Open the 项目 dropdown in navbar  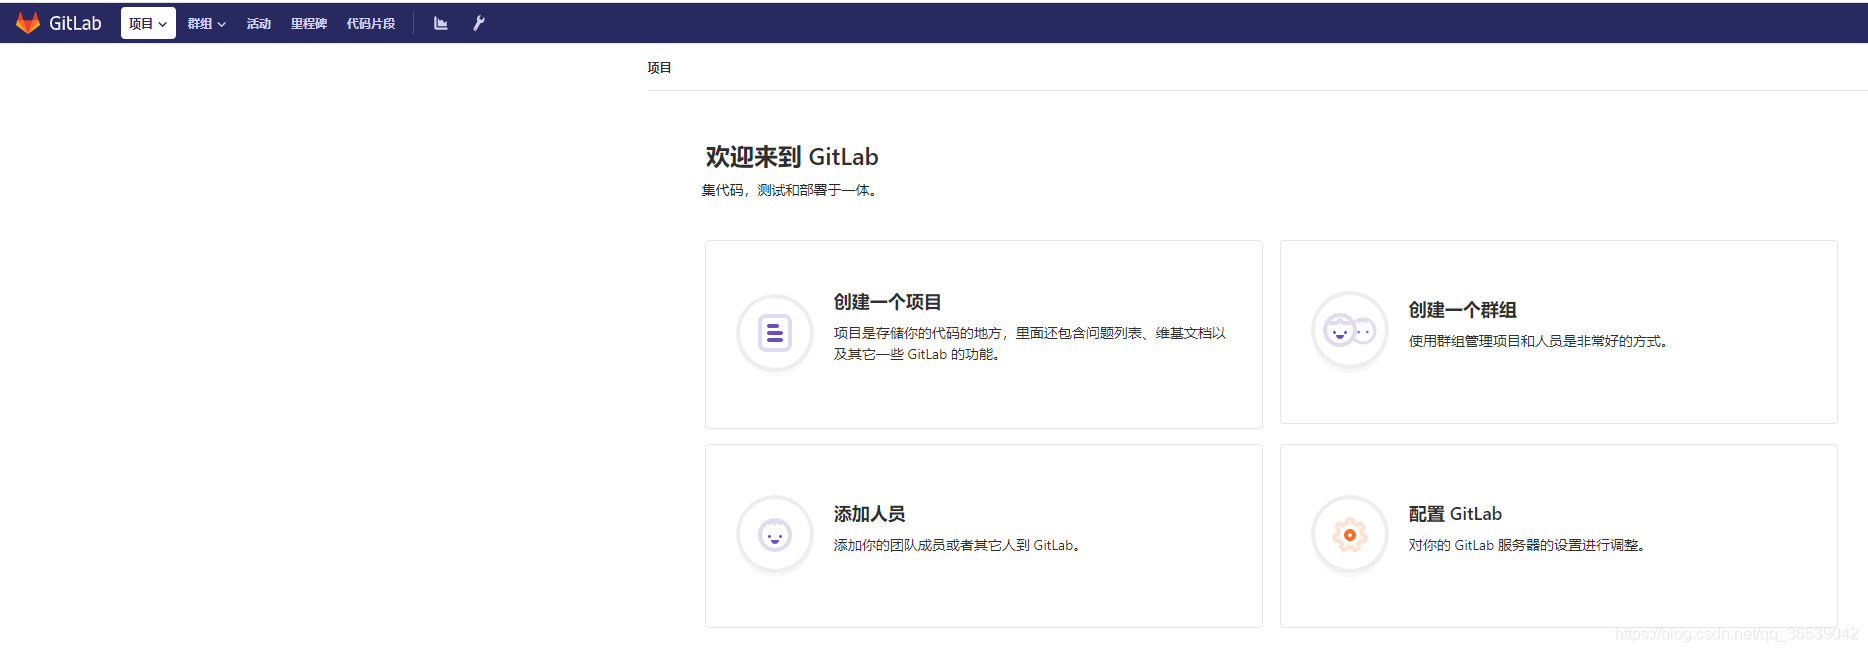tap(148, 23)
